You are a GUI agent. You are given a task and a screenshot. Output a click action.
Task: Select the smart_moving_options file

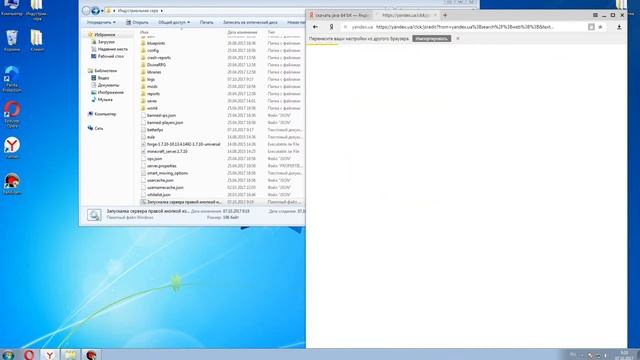[x=167, y=173]
